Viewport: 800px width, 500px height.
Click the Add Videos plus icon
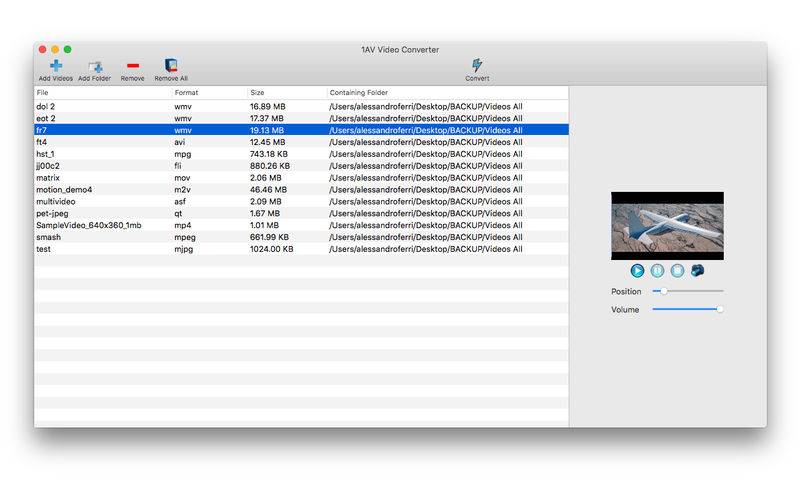(56, 65)
